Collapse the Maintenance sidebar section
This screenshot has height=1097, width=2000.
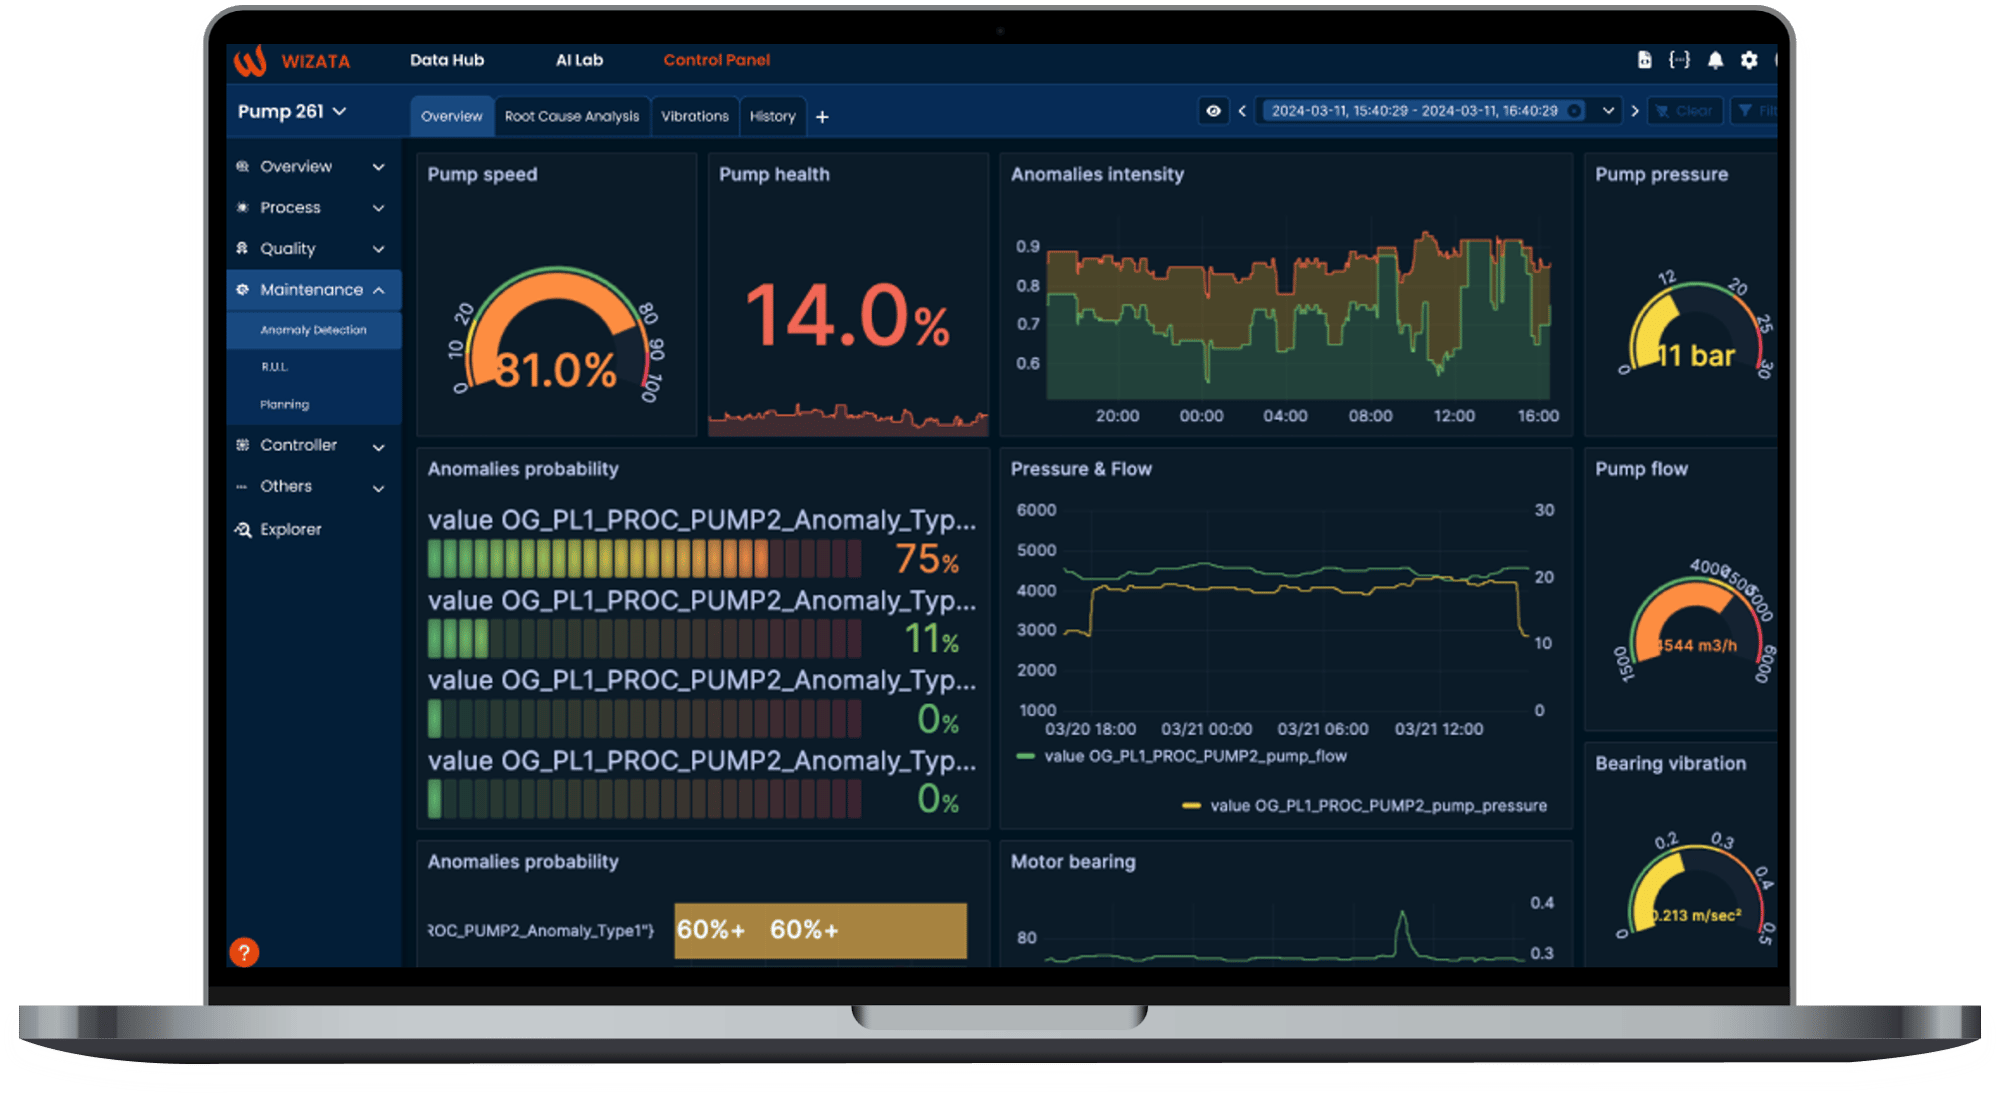tap(378, 290)
